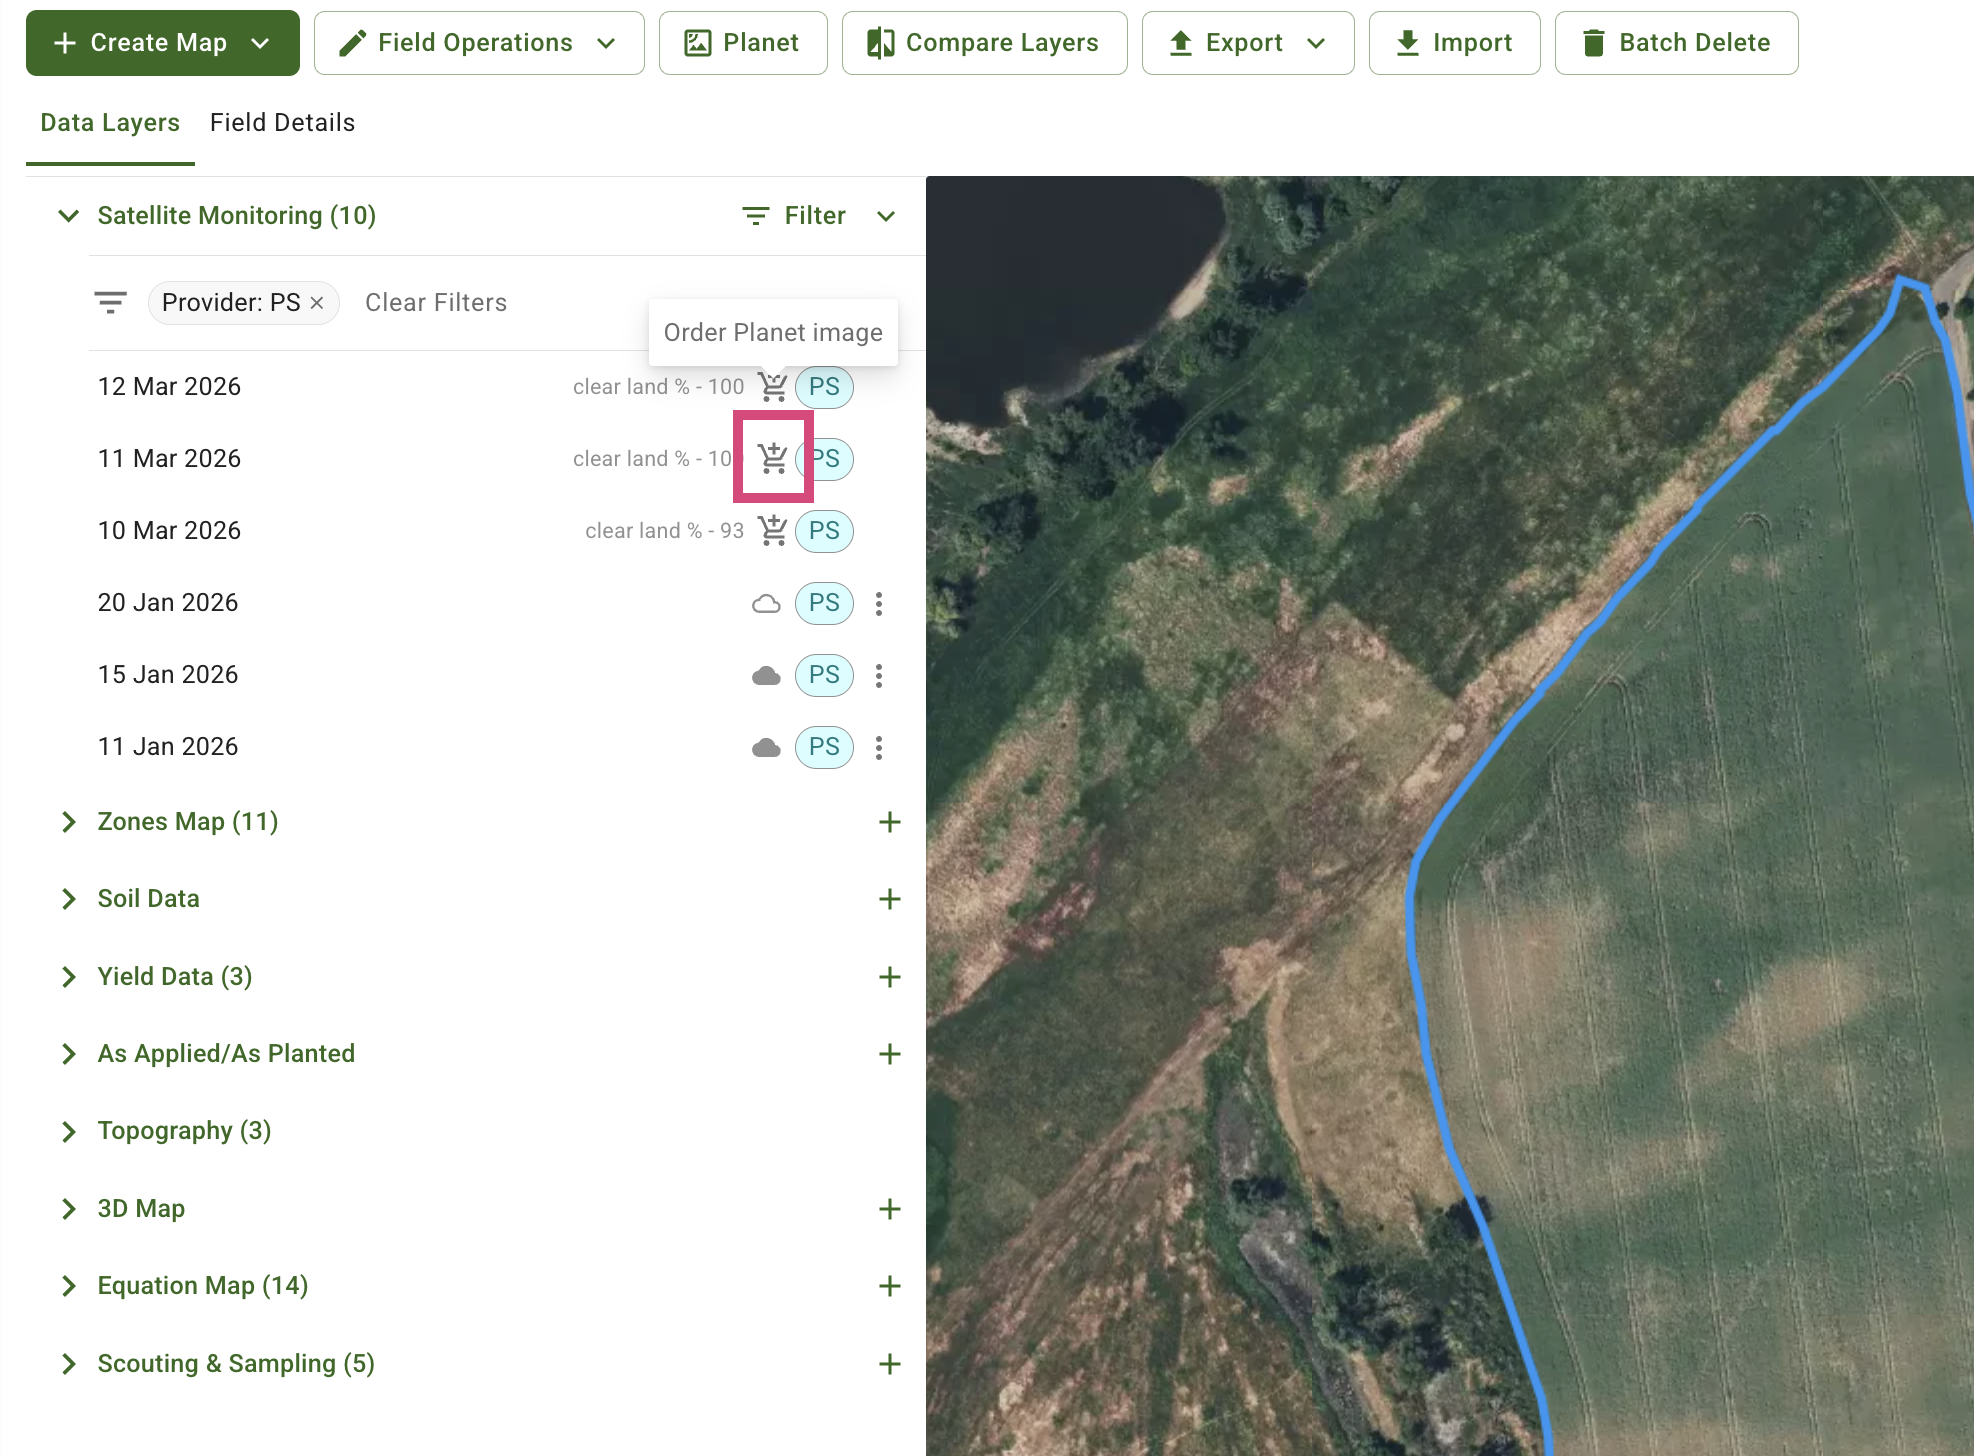Expand the Topography section
This screenshot has height=1456, width=1974.
68,1131
